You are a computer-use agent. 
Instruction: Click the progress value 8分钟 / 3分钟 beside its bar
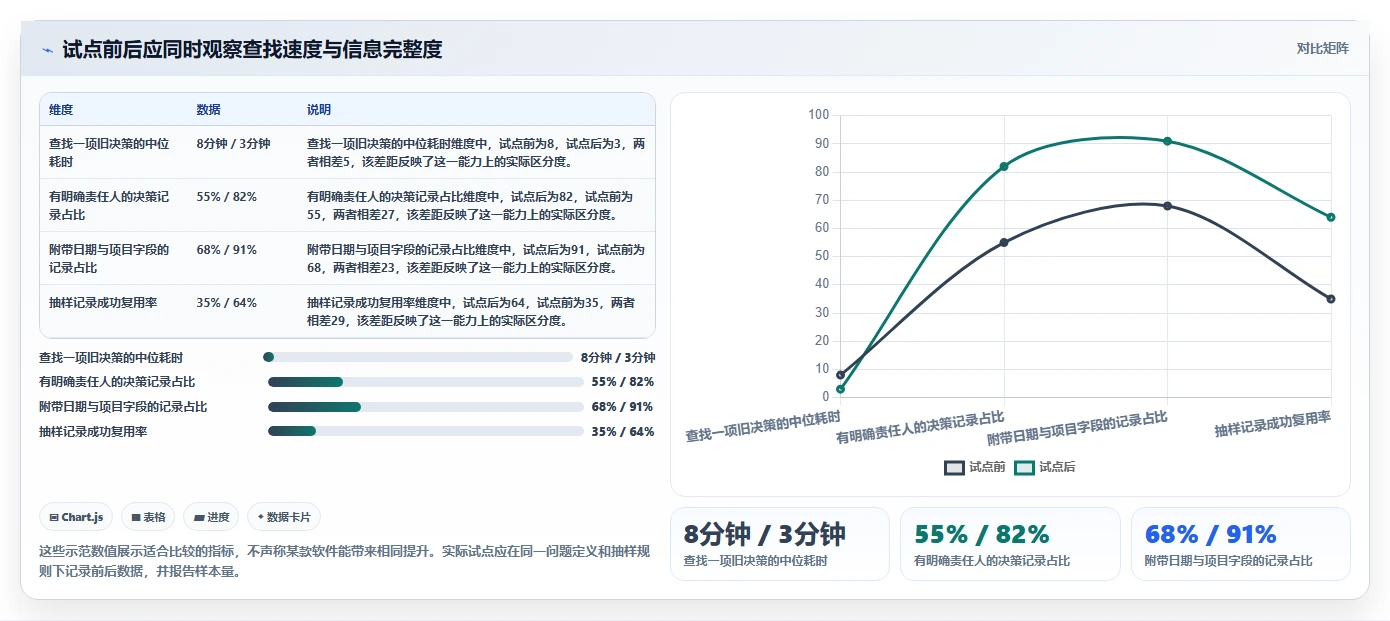click(x=618, y=357)
